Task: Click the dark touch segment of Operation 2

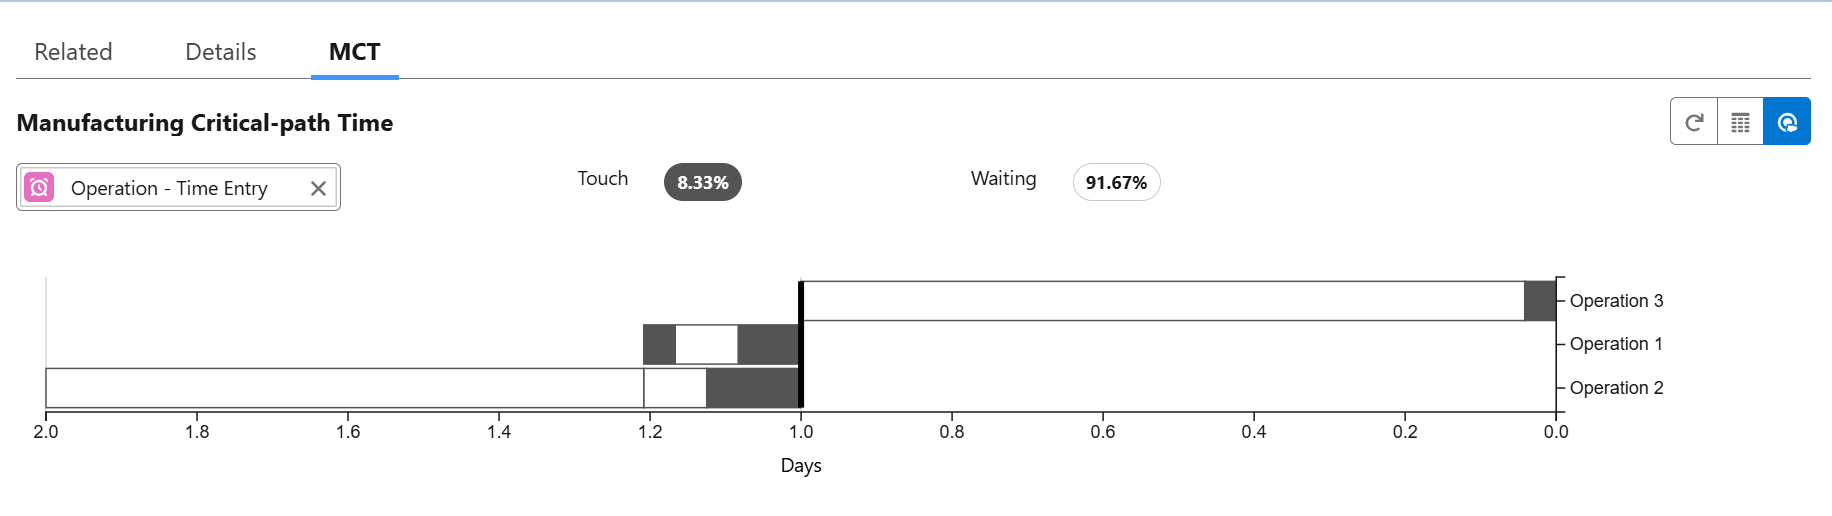Action: (x=752, y=388)
